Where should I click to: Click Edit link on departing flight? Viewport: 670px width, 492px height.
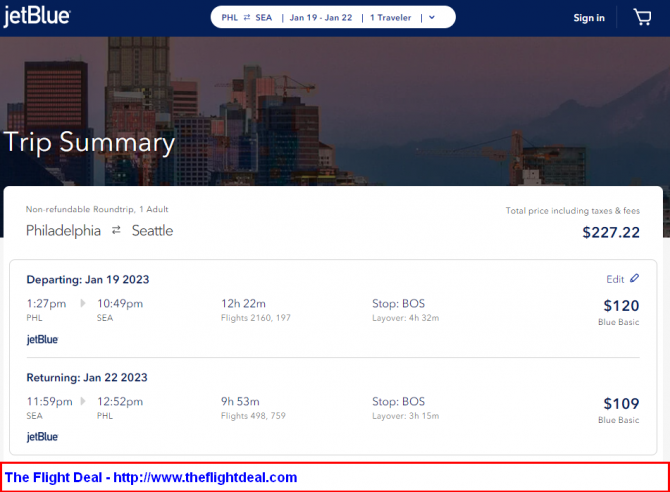pyautogui.click(x=615, y=279)
